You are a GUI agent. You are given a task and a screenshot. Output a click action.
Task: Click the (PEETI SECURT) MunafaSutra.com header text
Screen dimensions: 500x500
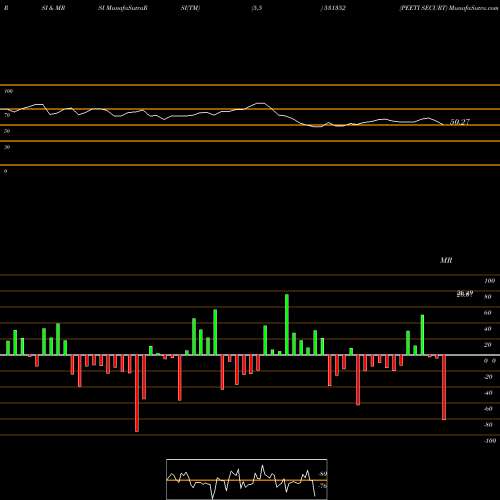pos(449,8)
